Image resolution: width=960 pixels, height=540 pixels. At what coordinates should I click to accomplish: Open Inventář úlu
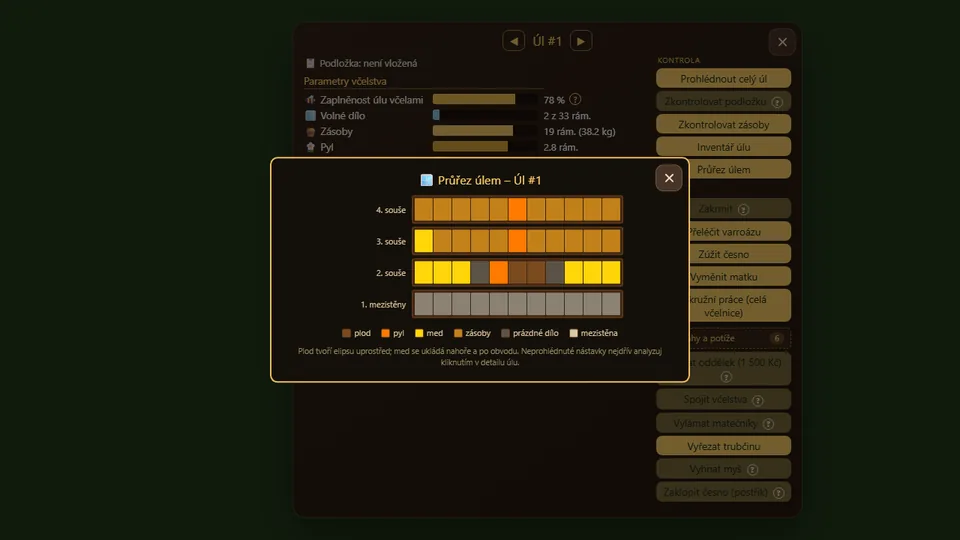(724, 147)
